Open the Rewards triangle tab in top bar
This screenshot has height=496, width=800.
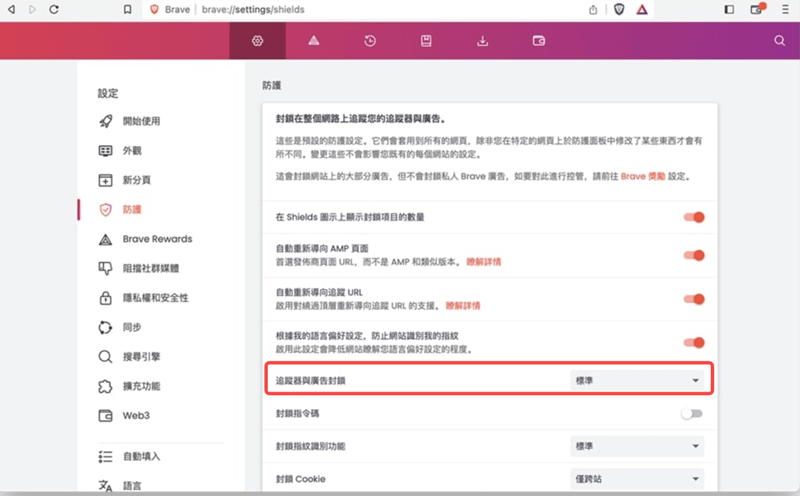[314, 41]
